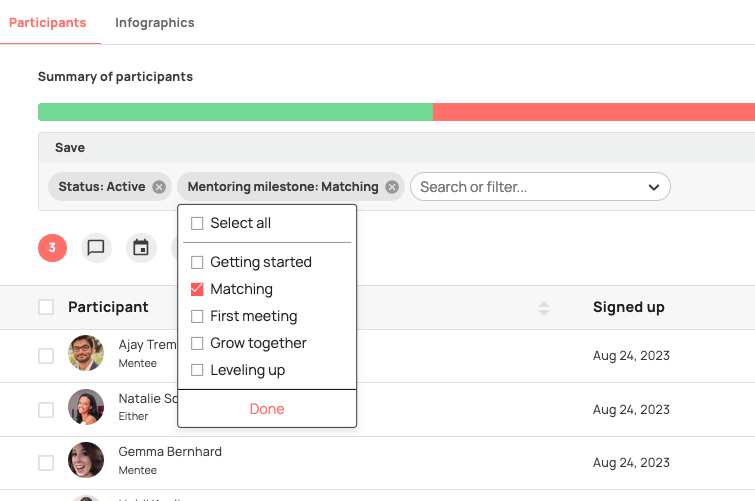Image resolution: width=755 pixels, height=501 pixels.
Task: Click the green segment of summary bar
Action: pyautogui.click(x=235, y=112)
